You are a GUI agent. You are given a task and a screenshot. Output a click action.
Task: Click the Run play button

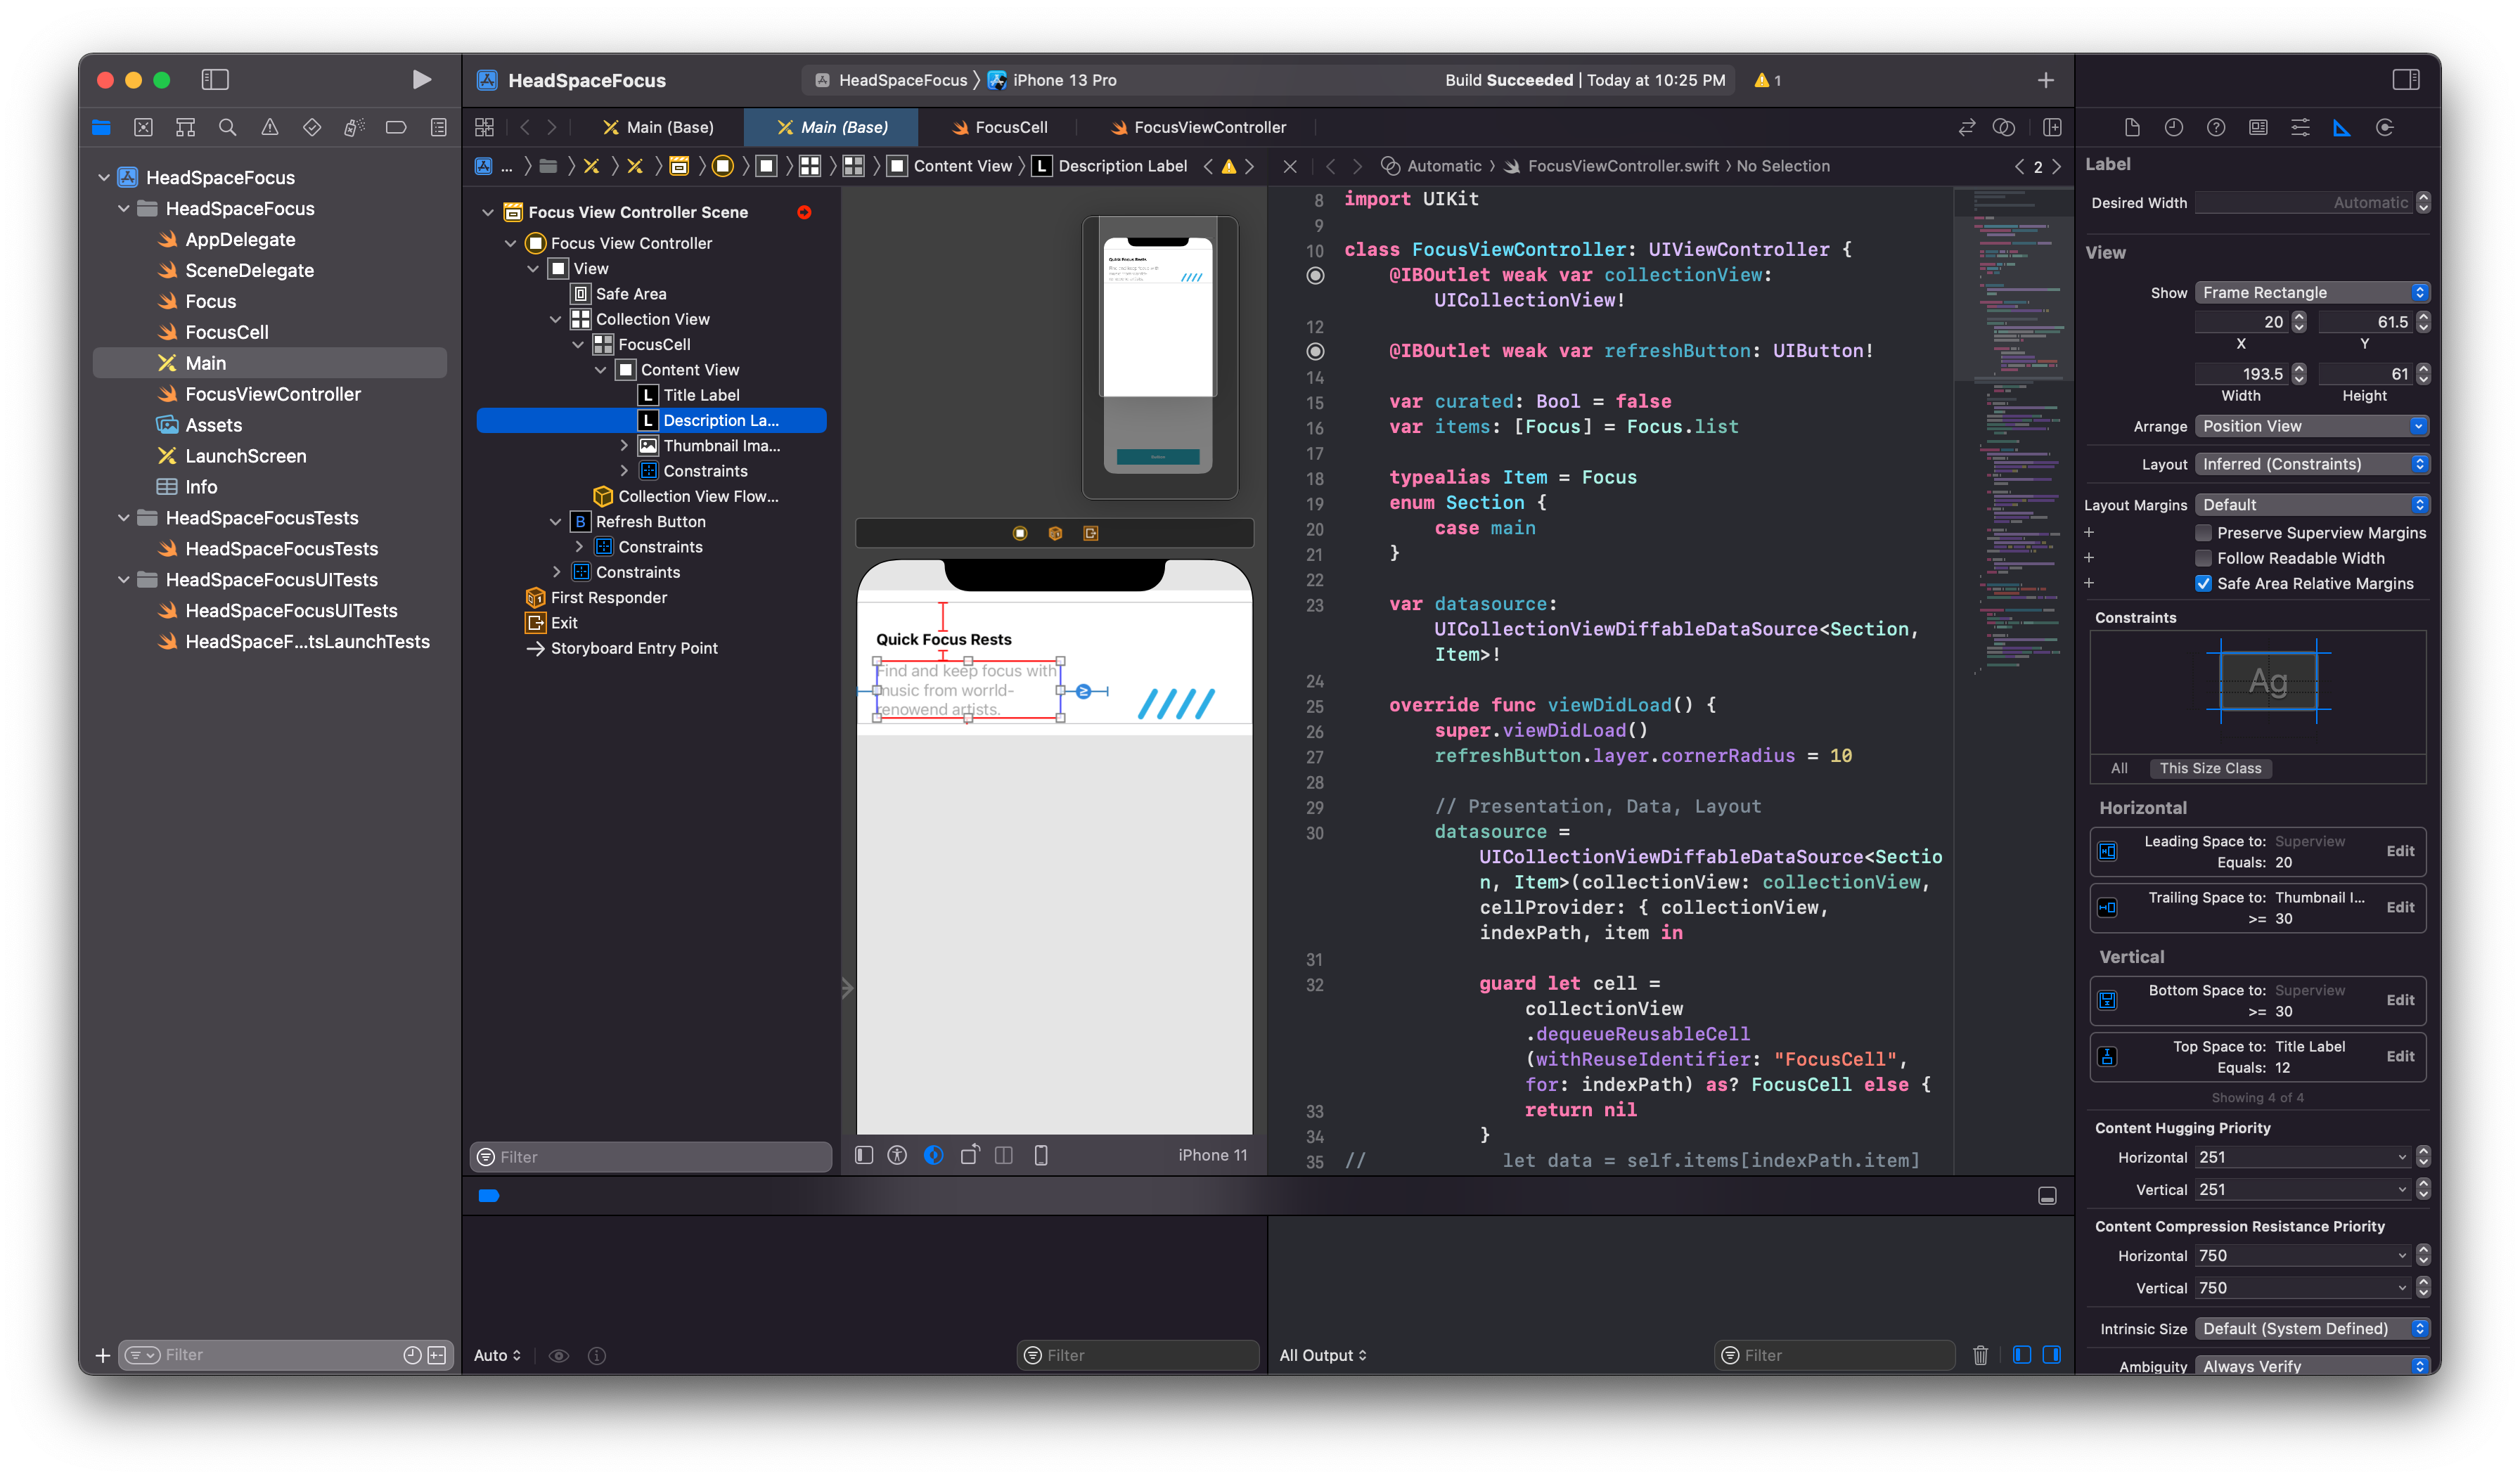coord(421,80)
